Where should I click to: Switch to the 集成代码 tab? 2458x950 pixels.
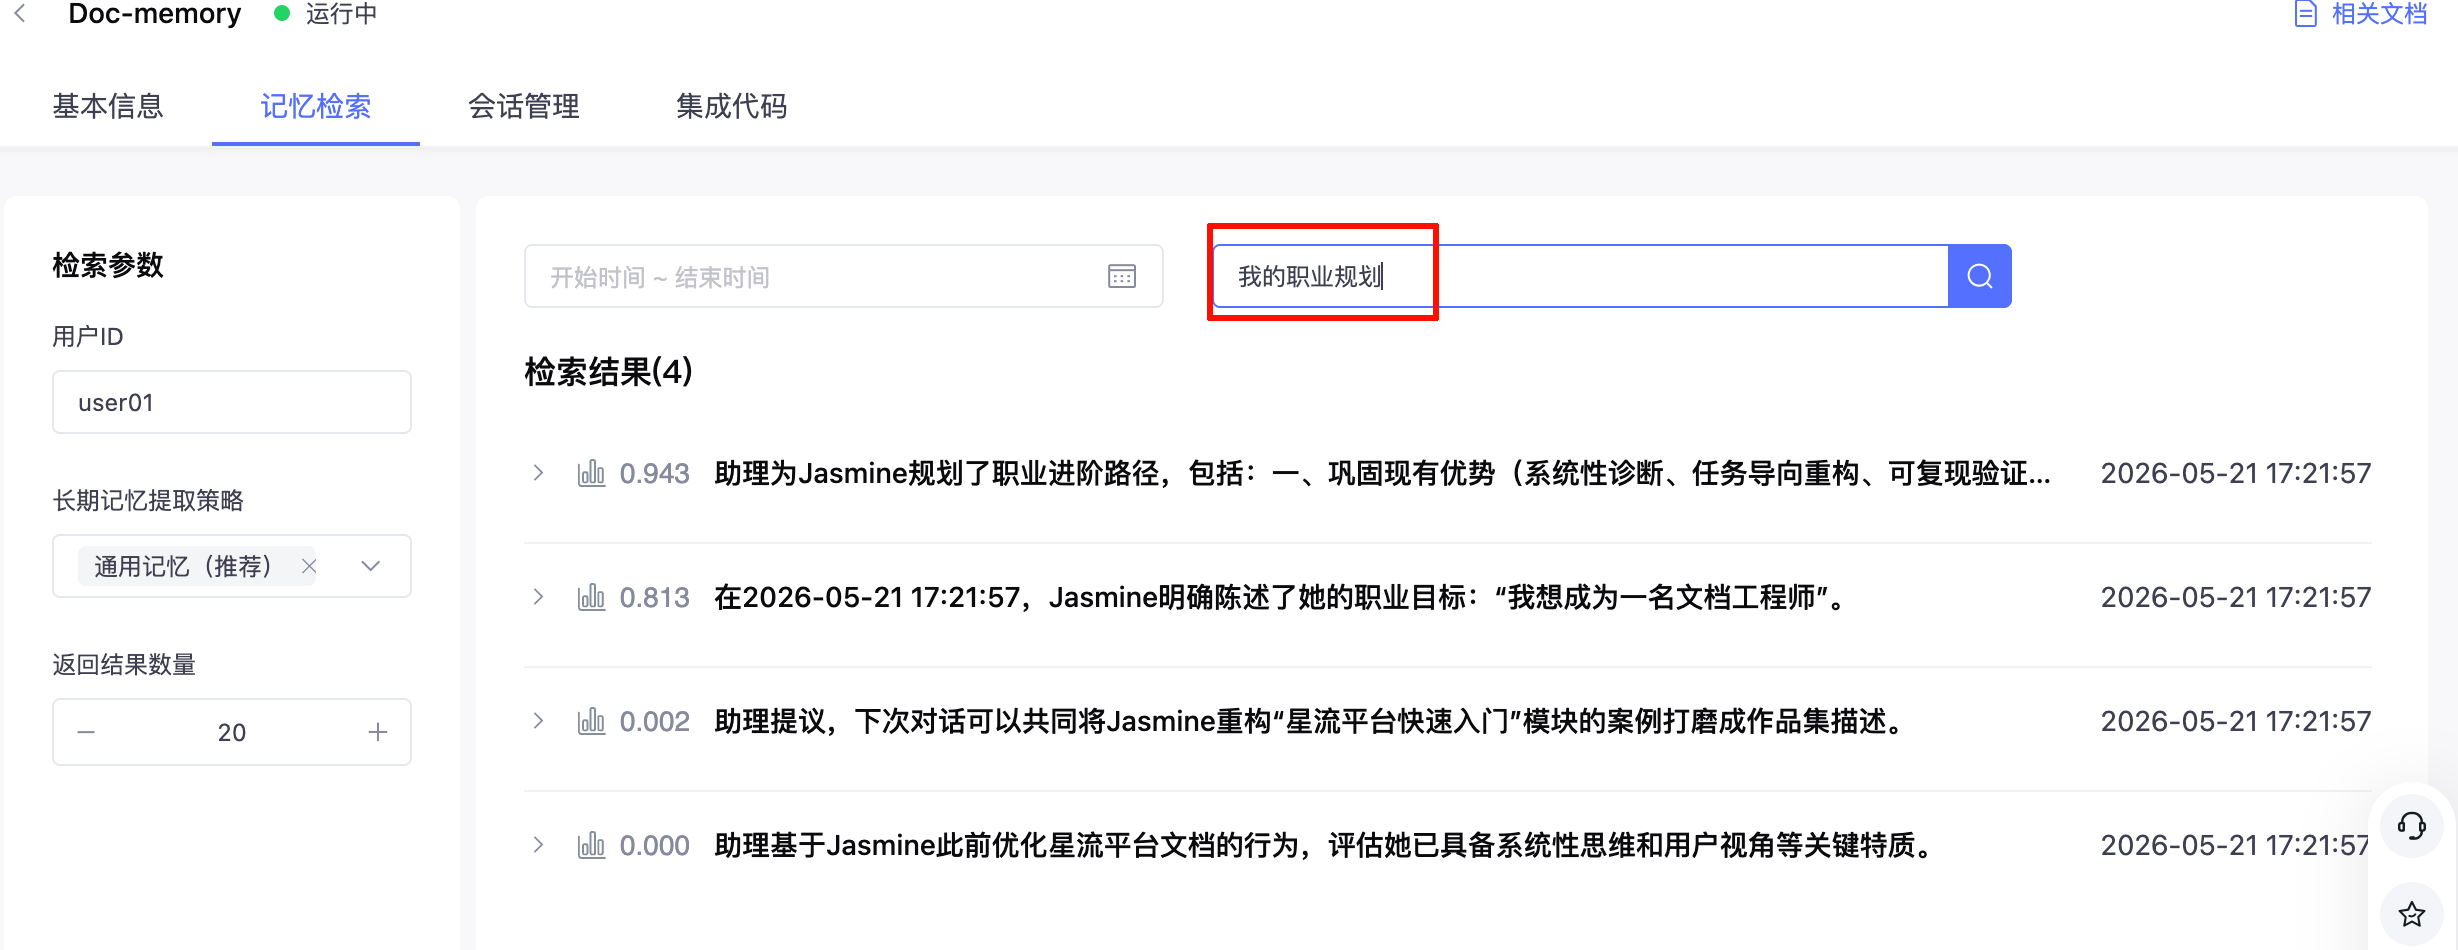pyautogui.click(x=732, y=106)
